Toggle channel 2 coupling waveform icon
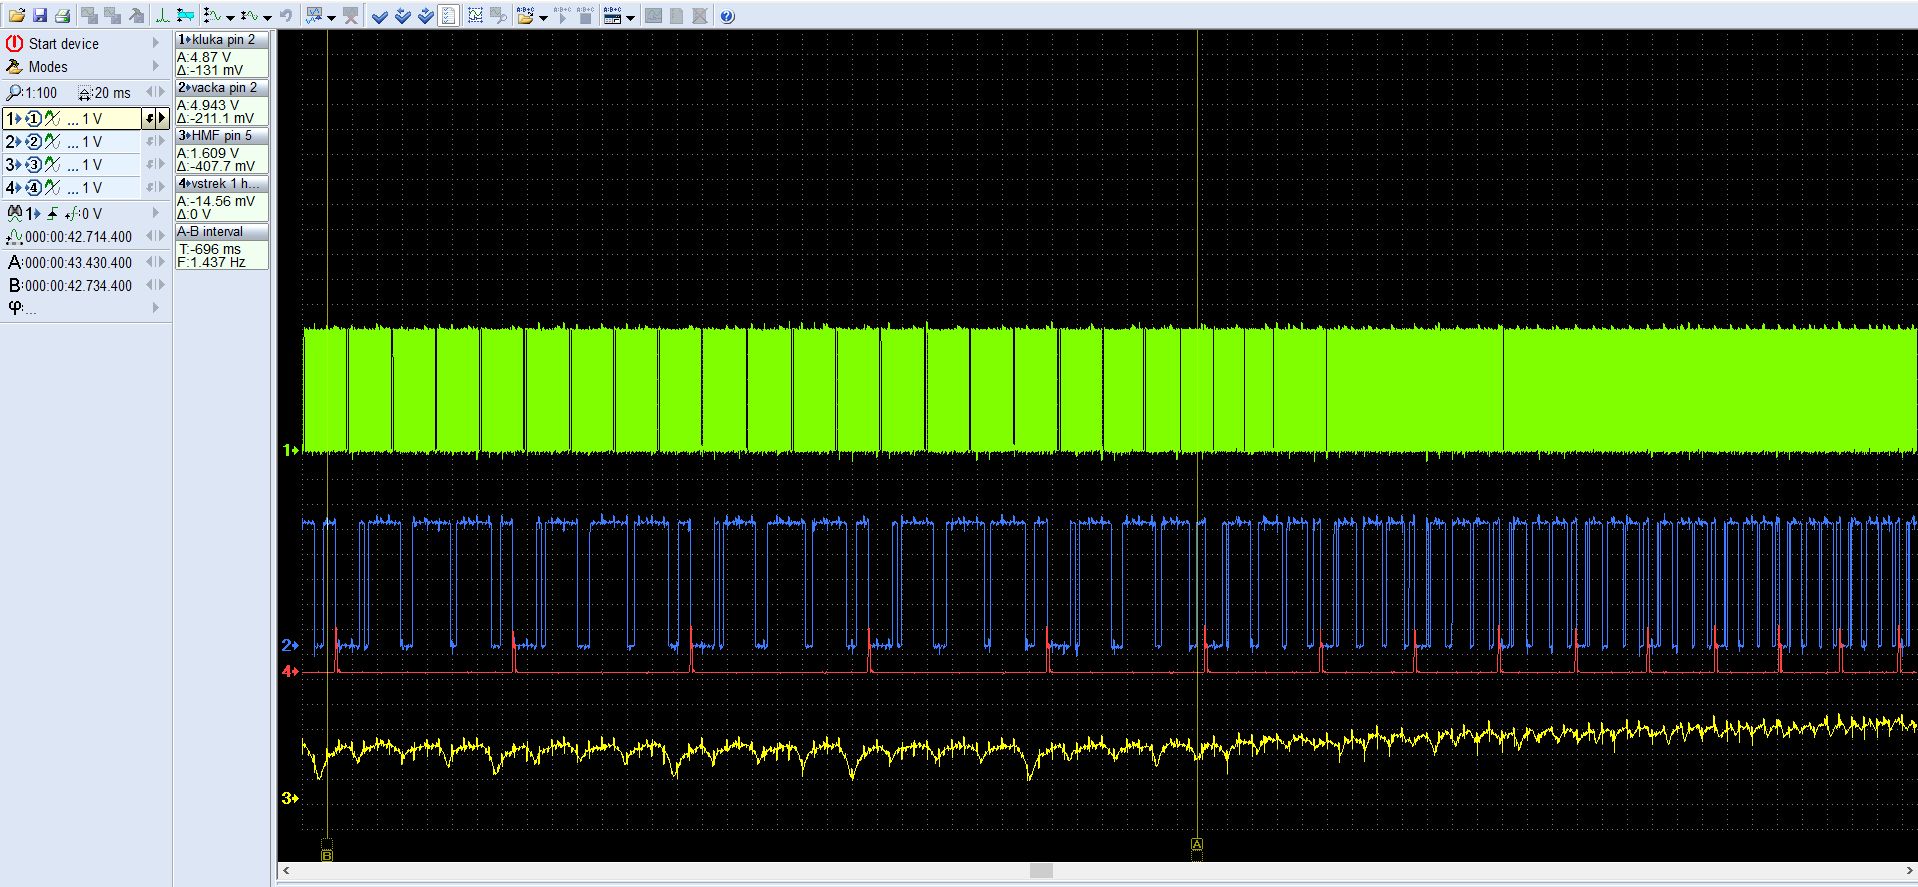Screen dimensions: 1918x887 pyautogui.click(x=52, y=142)
